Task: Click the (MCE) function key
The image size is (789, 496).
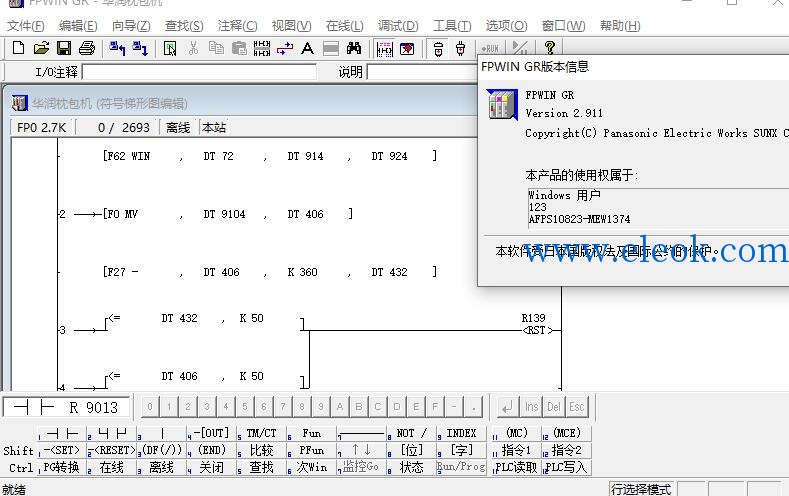Action: tap(566, 433)
